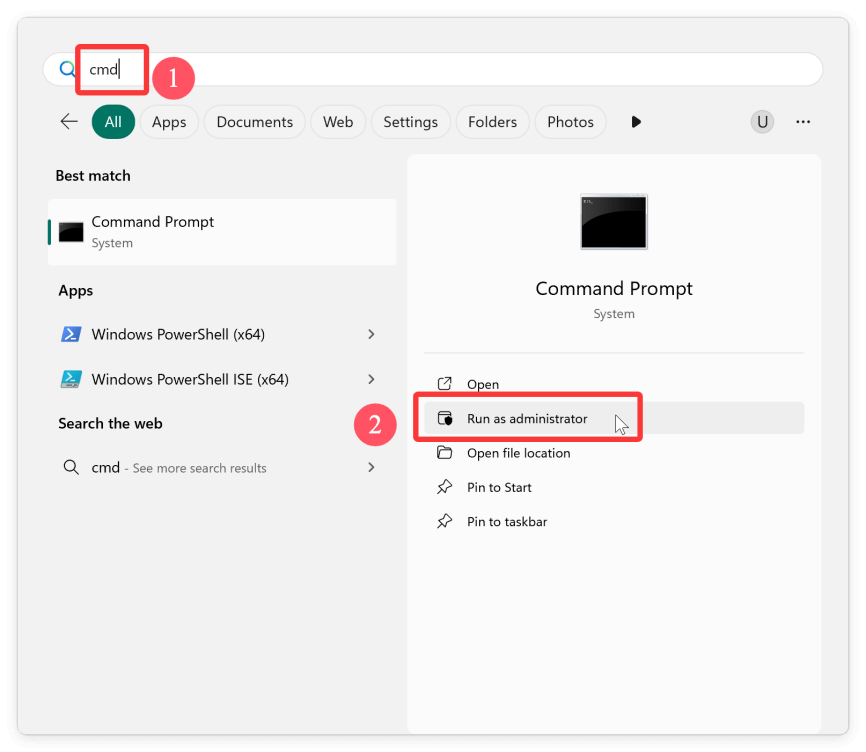
Task: Click the search magnifier icon in search box
Action: tap(67, 70)
